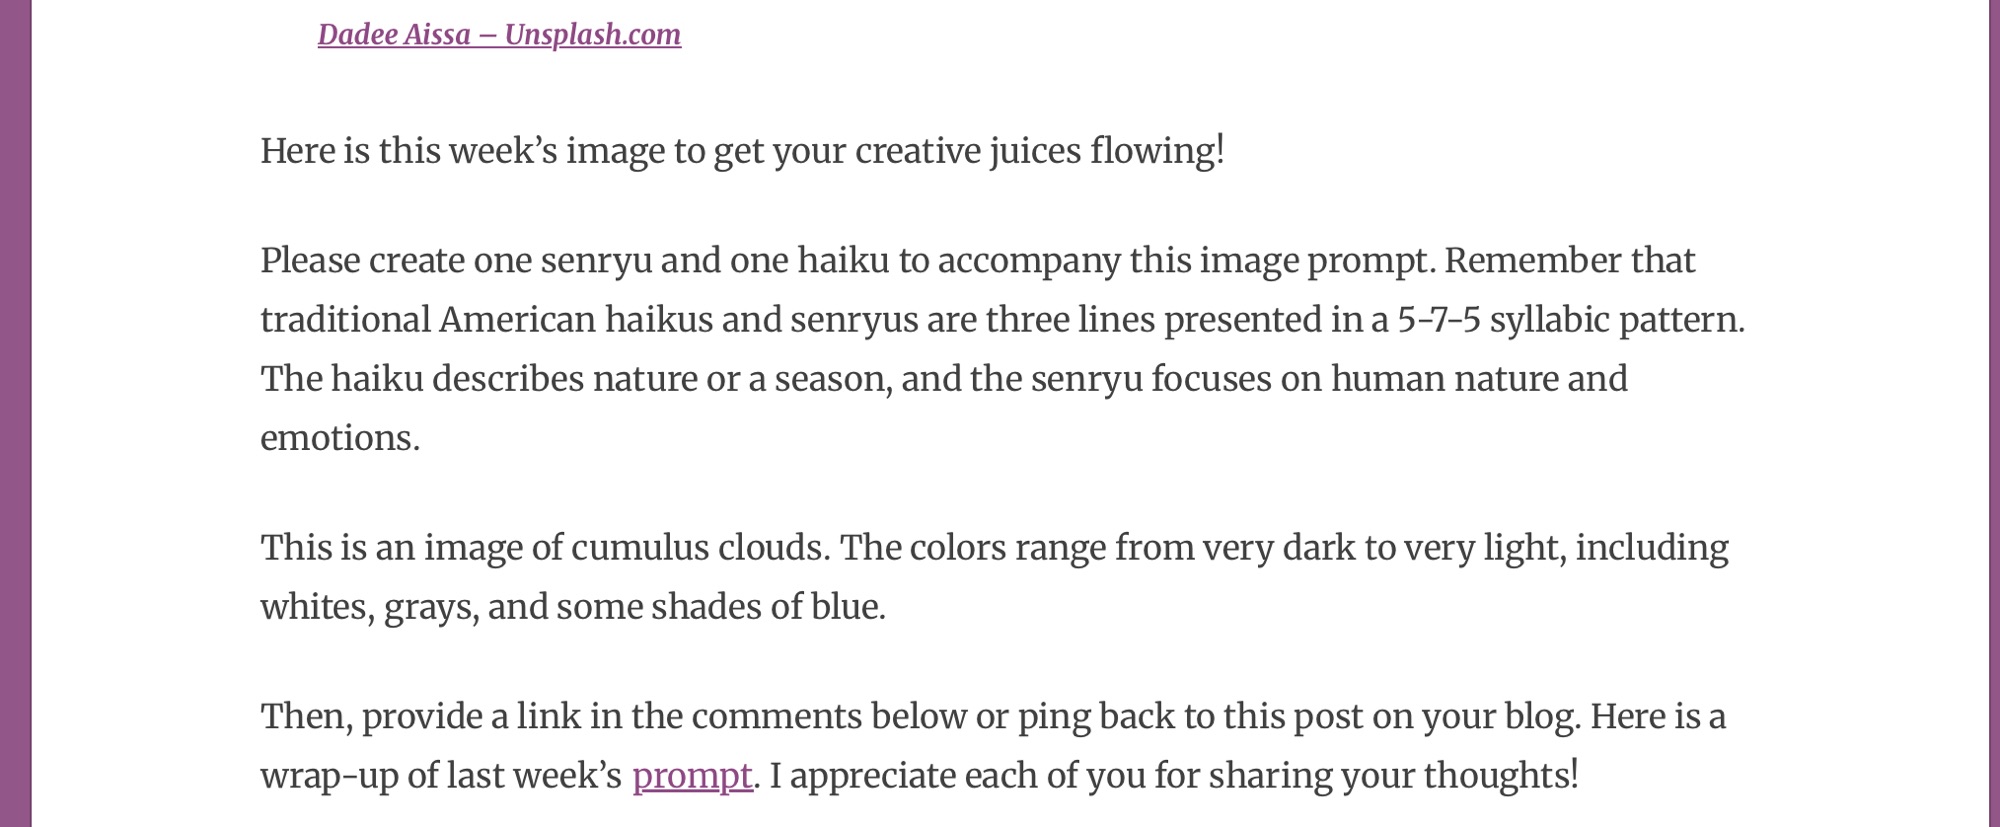Click the phrase "whites, grays,"

click(x=369, y=607)
